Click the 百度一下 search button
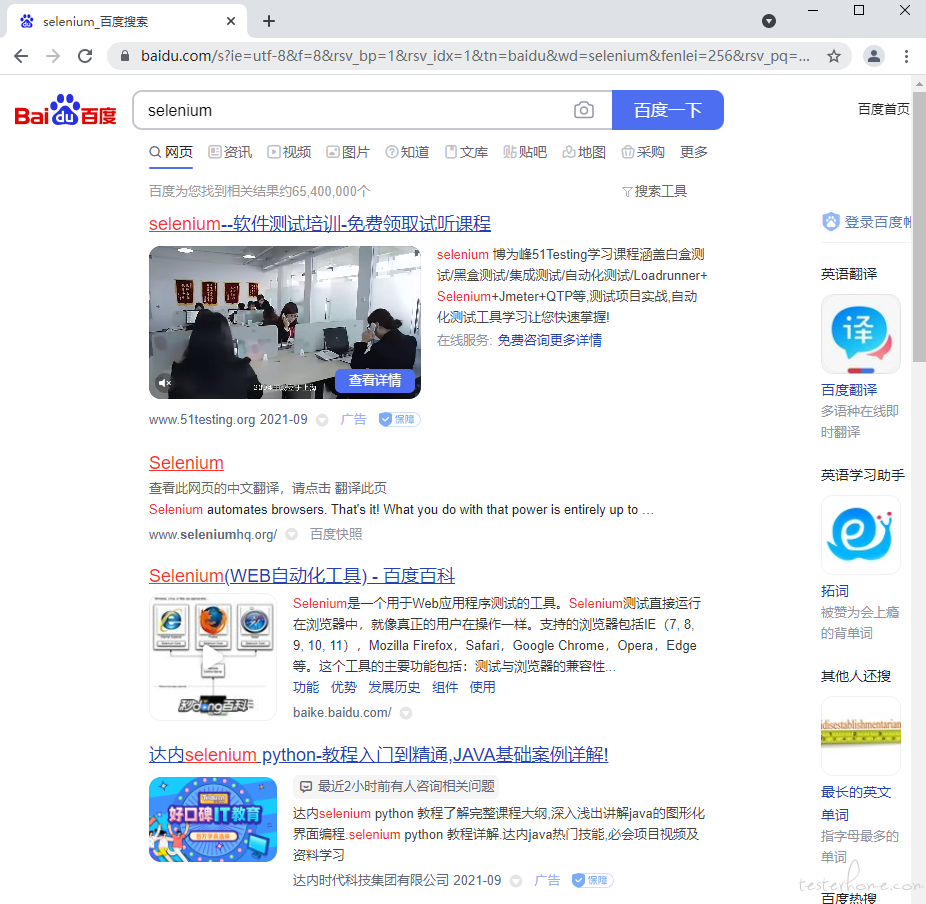This screenshot has width=926, height=904. point(667,110)
